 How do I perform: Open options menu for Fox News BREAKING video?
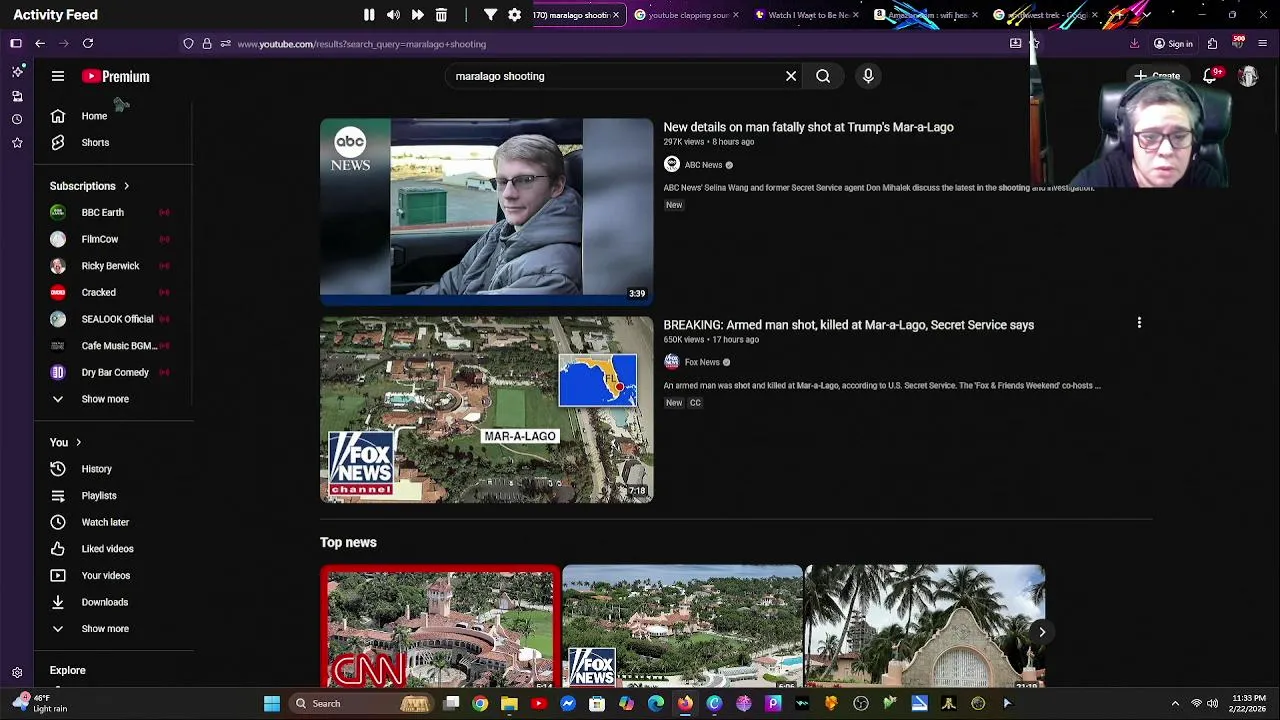[x=1139, y=323]
